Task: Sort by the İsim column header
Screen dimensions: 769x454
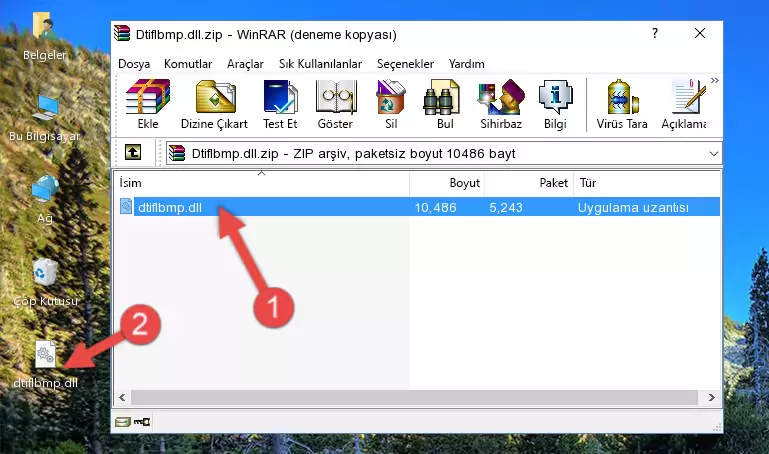Action: click(262, 183)
